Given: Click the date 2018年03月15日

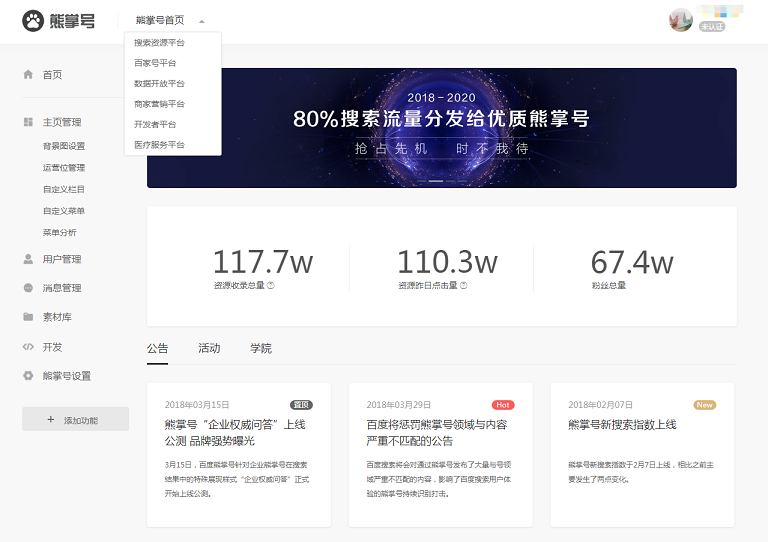Looking at the screenshot, I should tap(197, 405).
